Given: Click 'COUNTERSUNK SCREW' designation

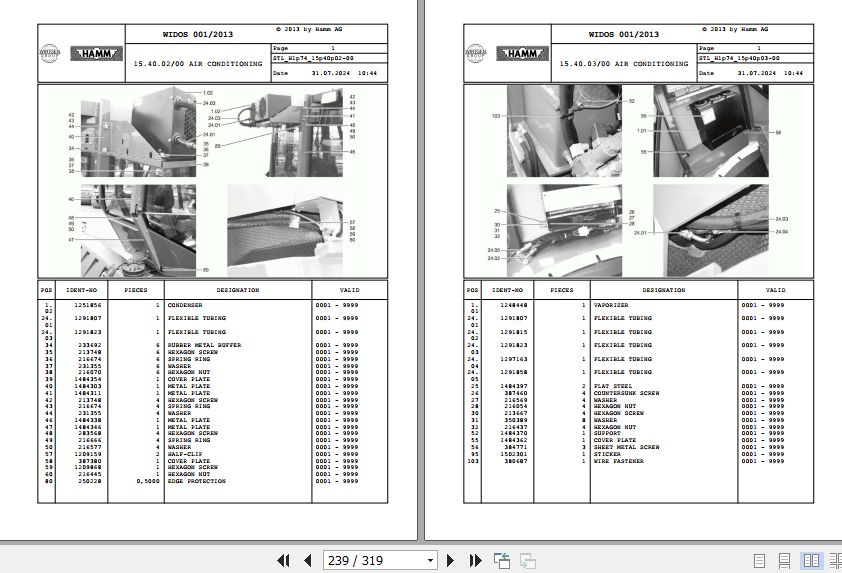Looking at the screenshot, I should [x=626, y=393].
